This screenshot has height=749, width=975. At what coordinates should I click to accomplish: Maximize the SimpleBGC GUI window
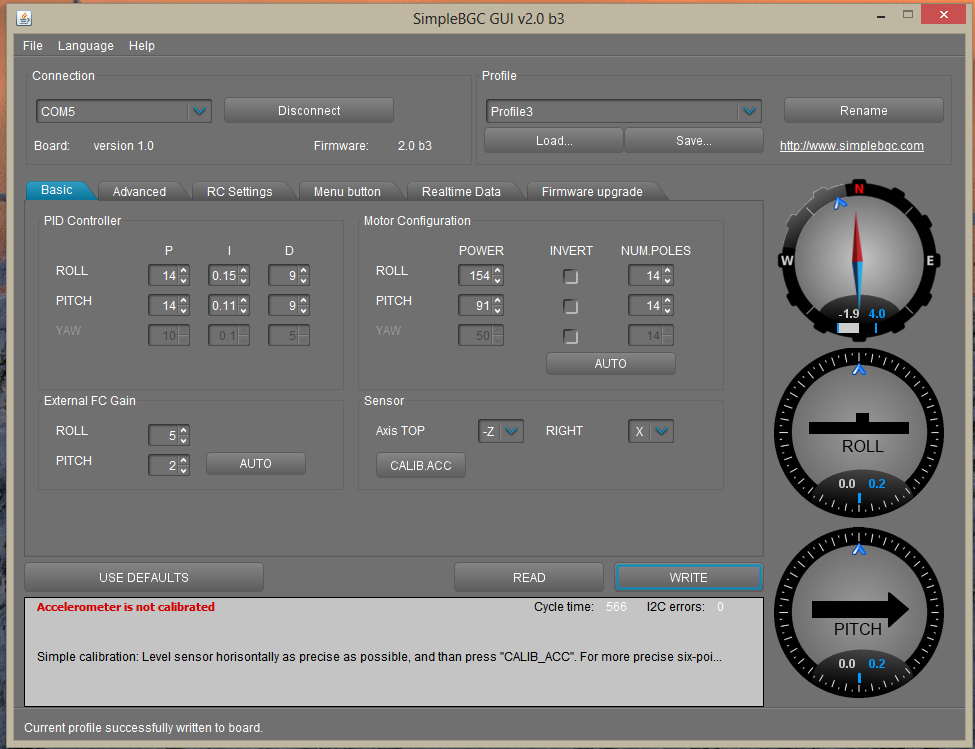click(908, 15)
